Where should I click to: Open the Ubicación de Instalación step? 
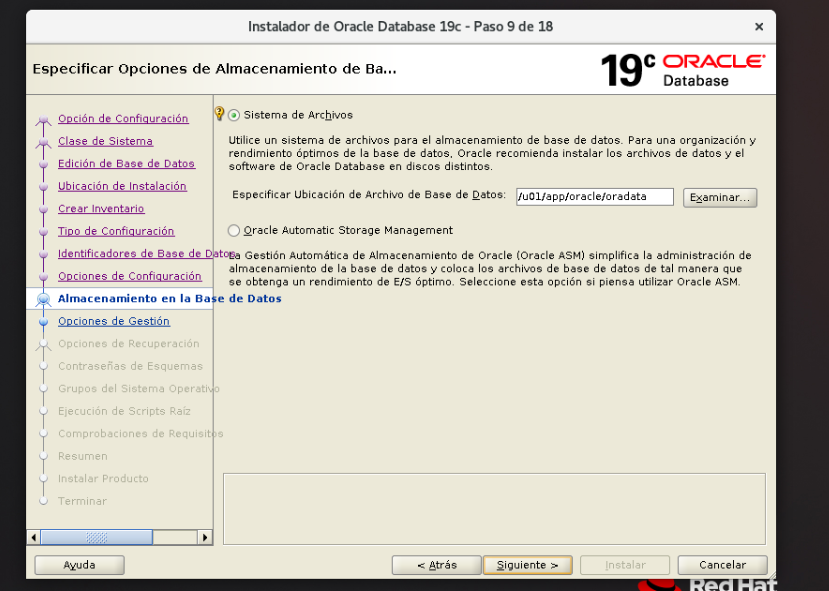tap(124, 186)
